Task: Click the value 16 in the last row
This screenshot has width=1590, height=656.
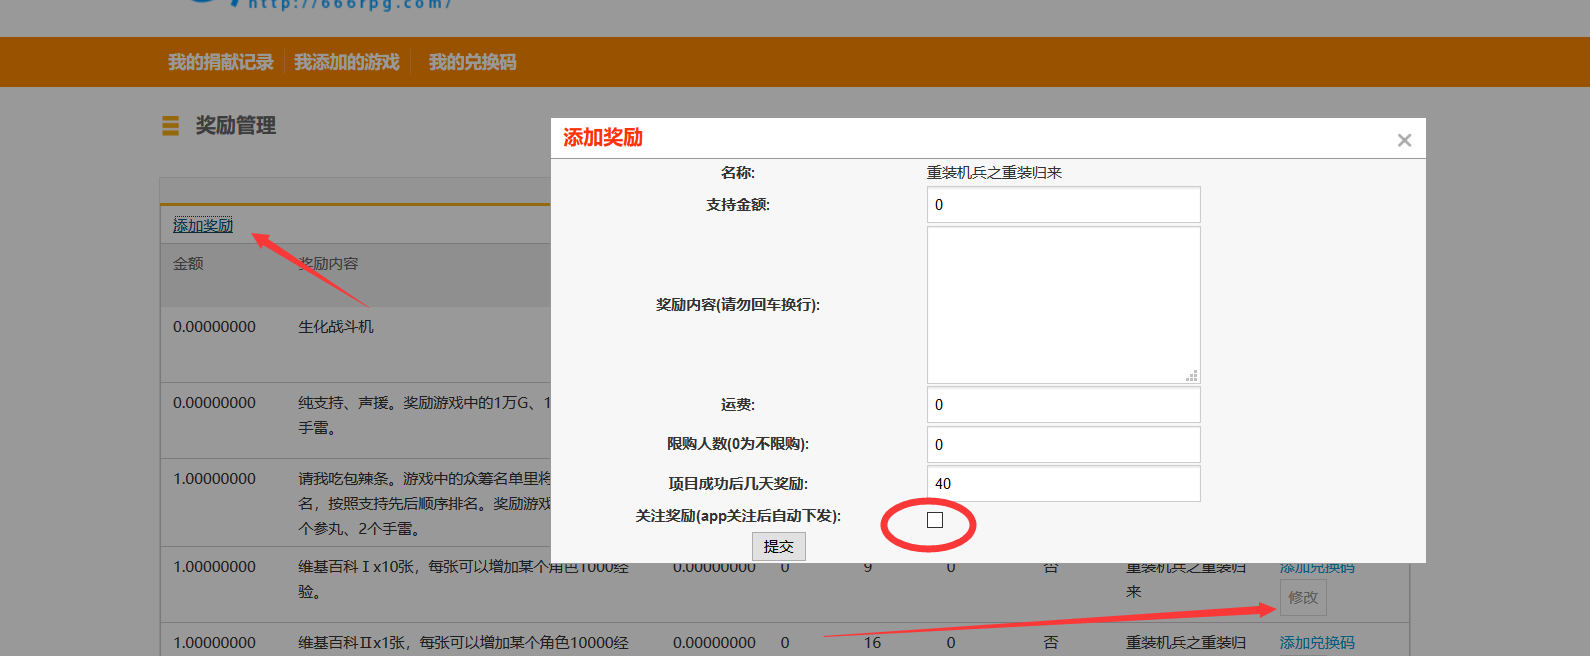Action: 872,643
